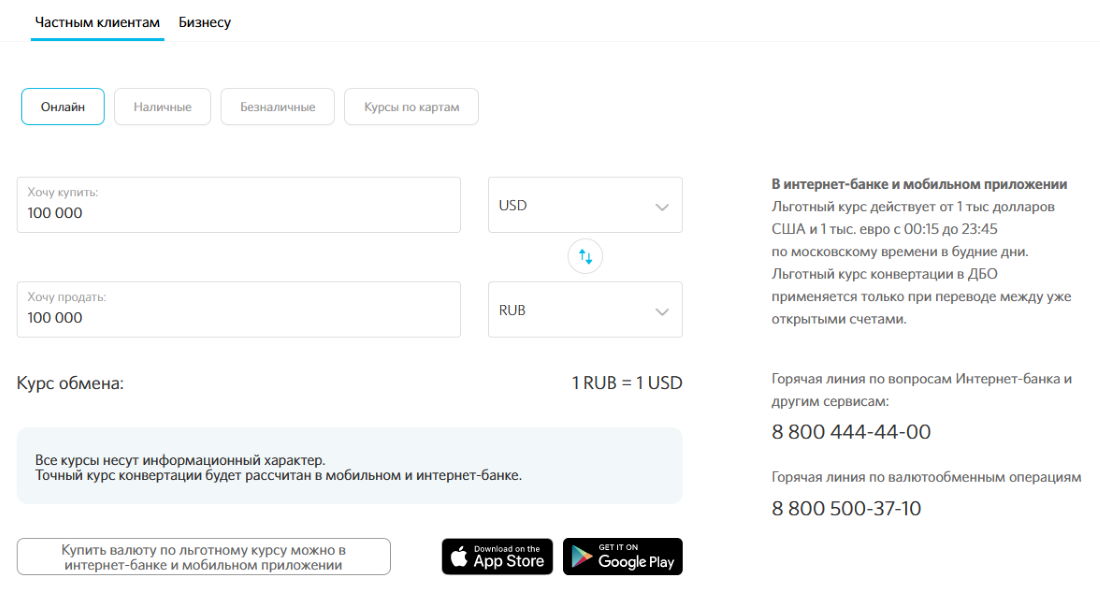
Task: Open the App Store download badge
Action: pos(497,556)
